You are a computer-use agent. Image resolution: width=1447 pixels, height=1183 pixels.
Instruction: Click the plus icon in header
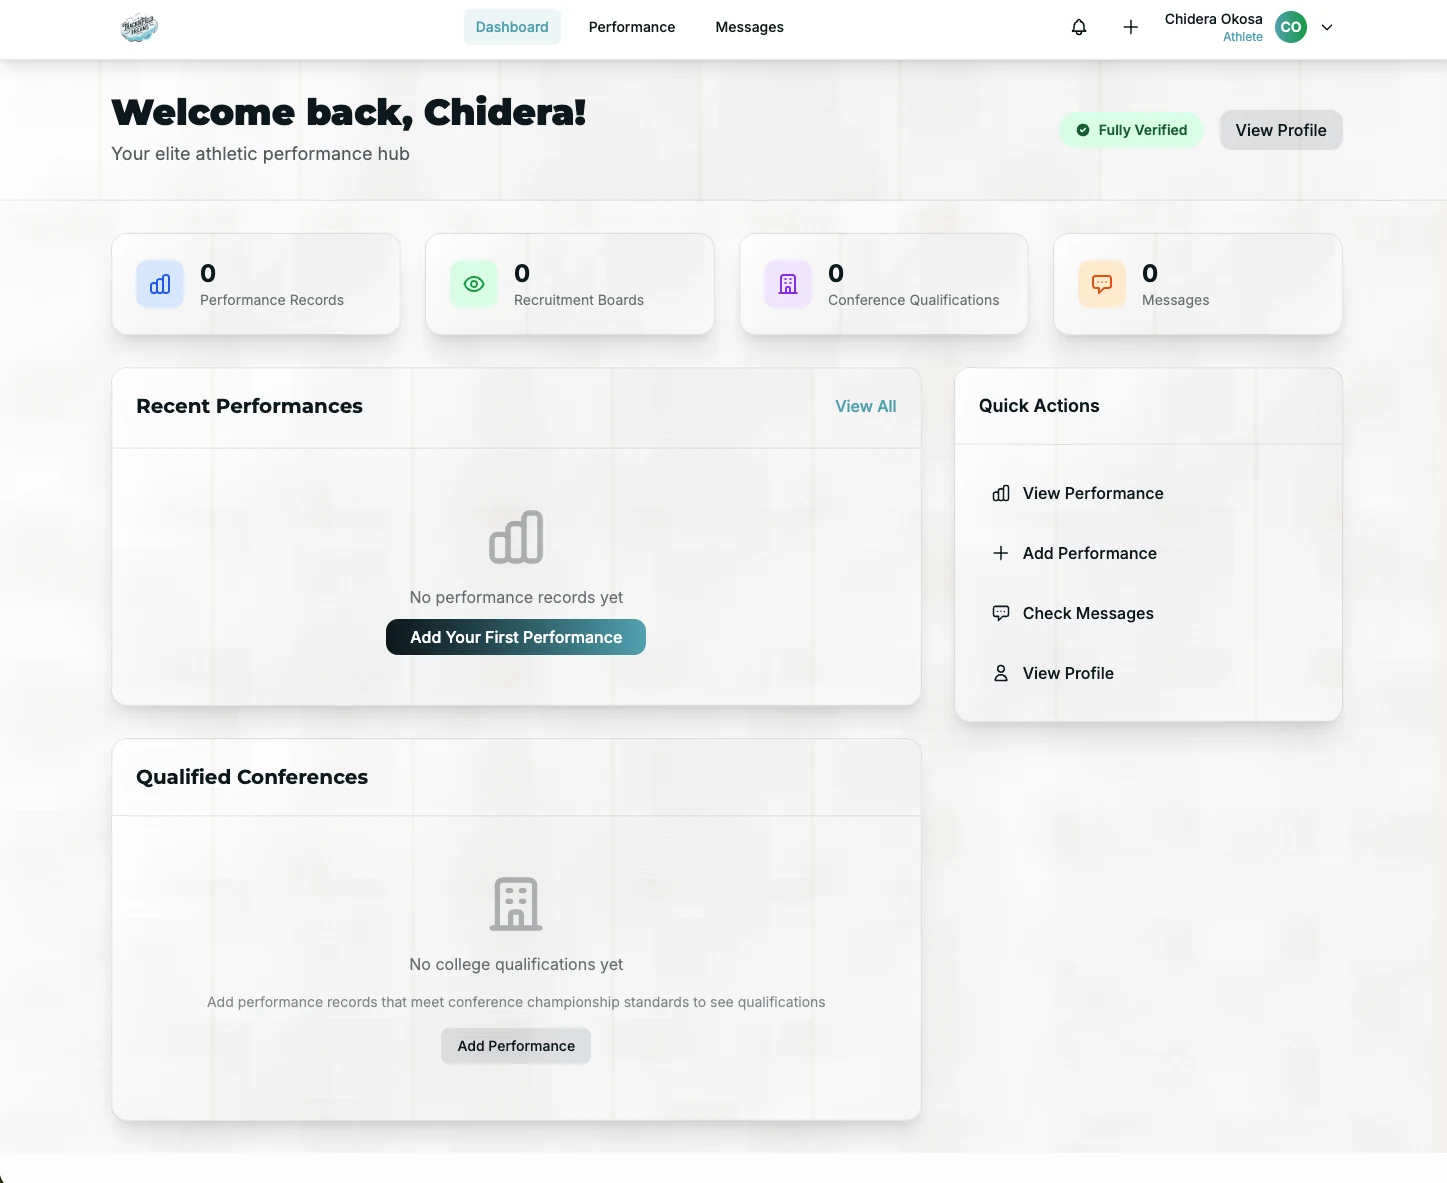[1131, 27]
